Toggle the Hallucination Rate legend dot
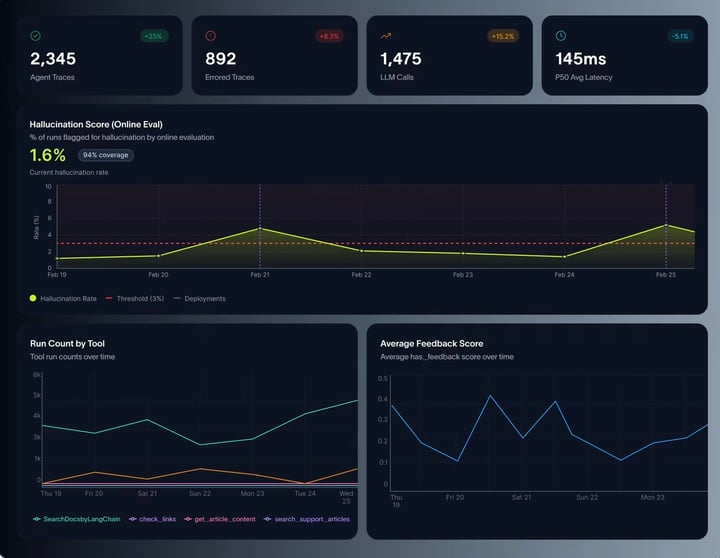Image resolution: width=720 pixels, height=558 pixels. click(x=33, y=298)
